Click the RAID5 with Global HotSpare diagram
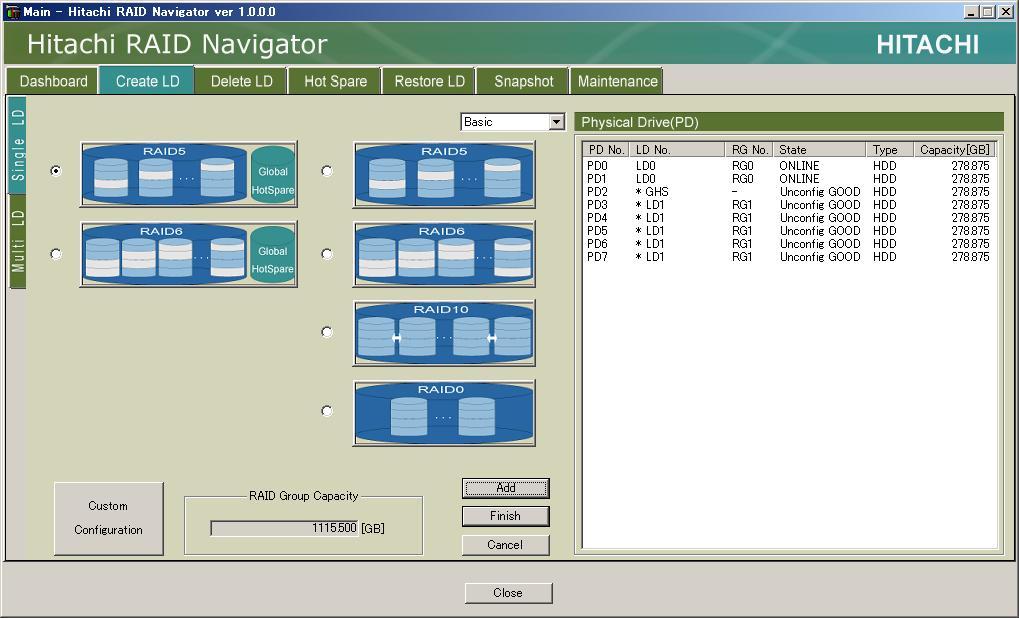The width and height of the screenshot is (1019, 618). click(x=188, y=174)
